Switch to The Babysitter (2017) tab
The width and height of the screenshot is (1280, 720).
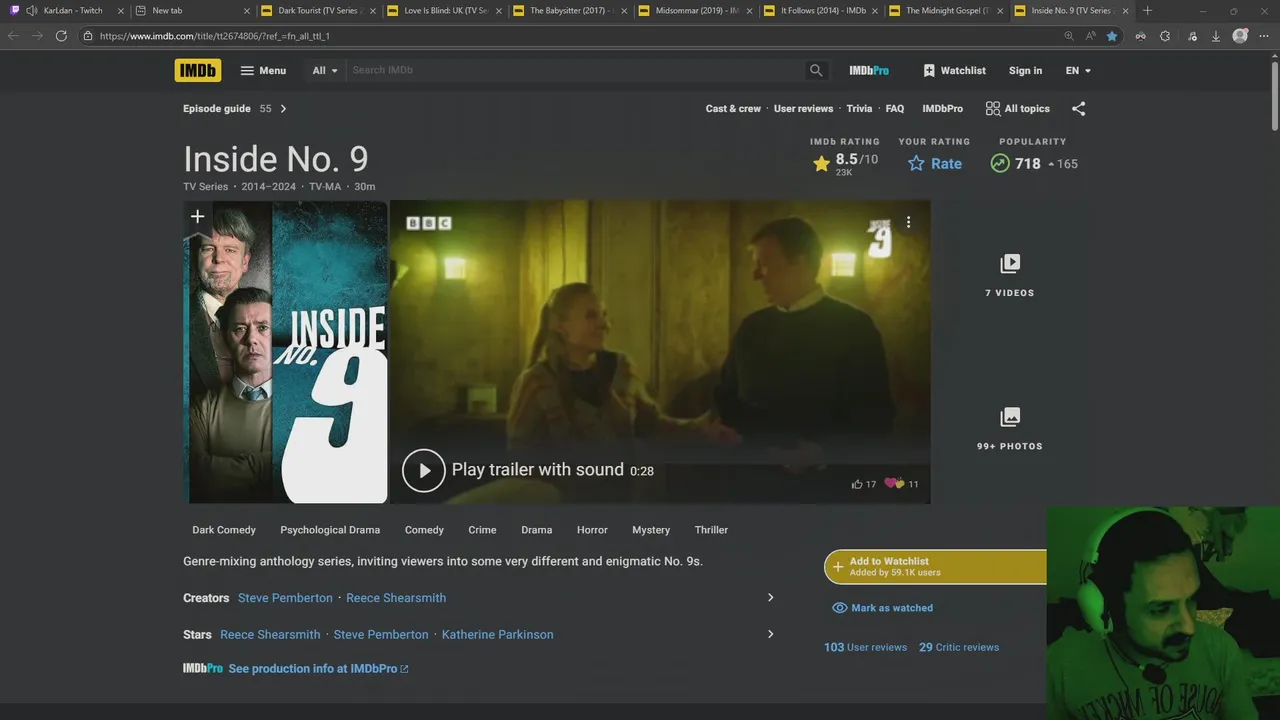point(570,10)
